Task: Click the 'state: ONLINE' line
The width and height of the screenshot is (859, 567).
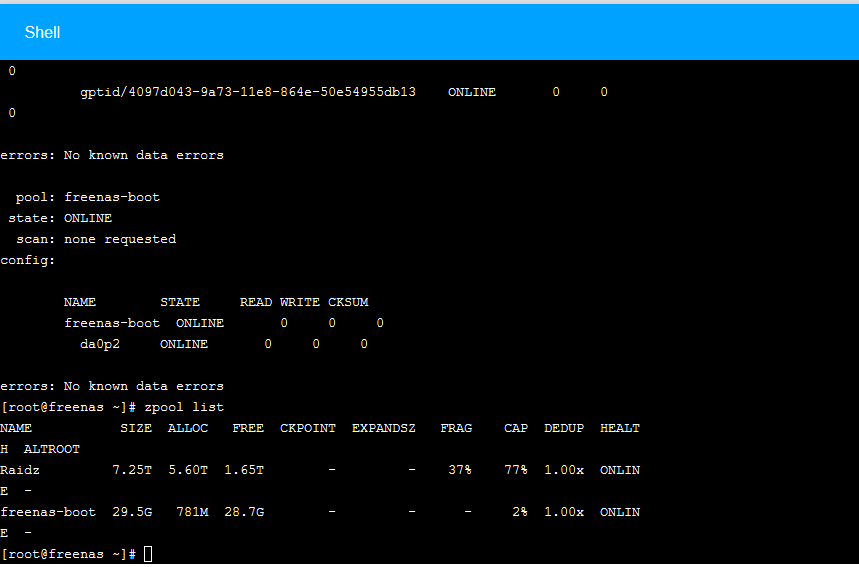Action: tap(60, 218)
